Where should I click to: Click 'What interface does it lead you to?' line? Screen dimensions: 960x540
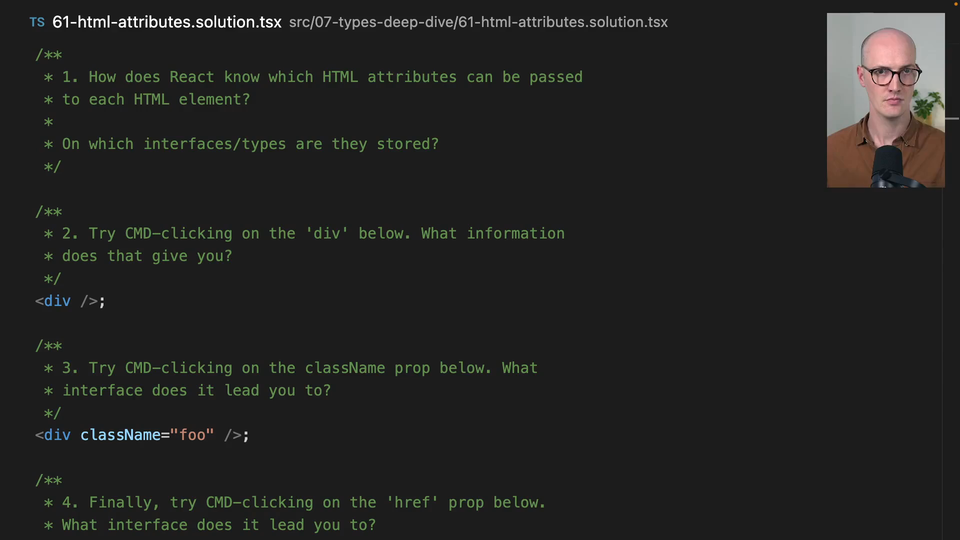pyautogui.click(x=219, y=525)
